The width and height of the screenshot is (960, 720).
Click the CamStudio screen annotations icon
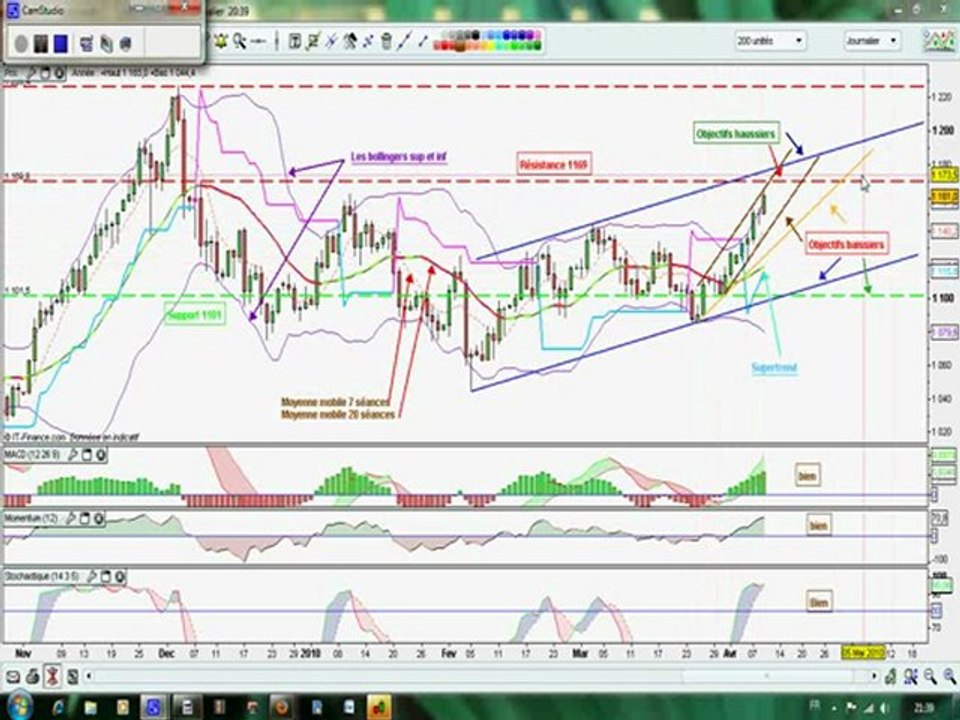point(106,43)
